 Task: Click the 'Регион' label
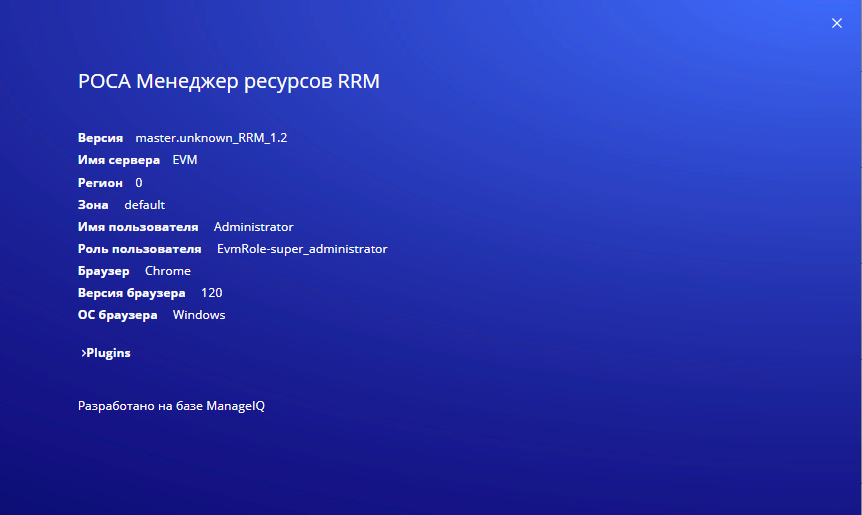[x=100, y=183]
